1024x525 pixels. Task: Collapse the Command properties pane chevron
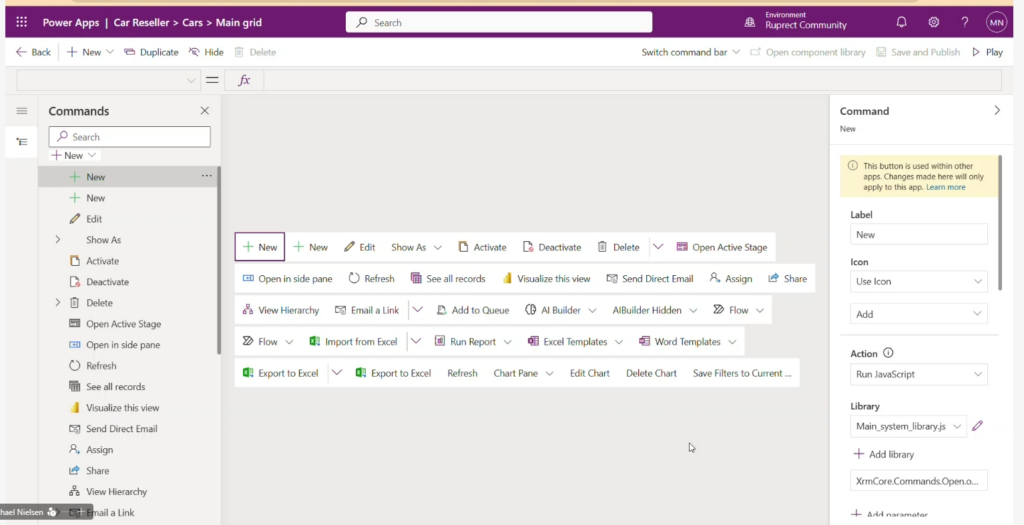[996, 111]
